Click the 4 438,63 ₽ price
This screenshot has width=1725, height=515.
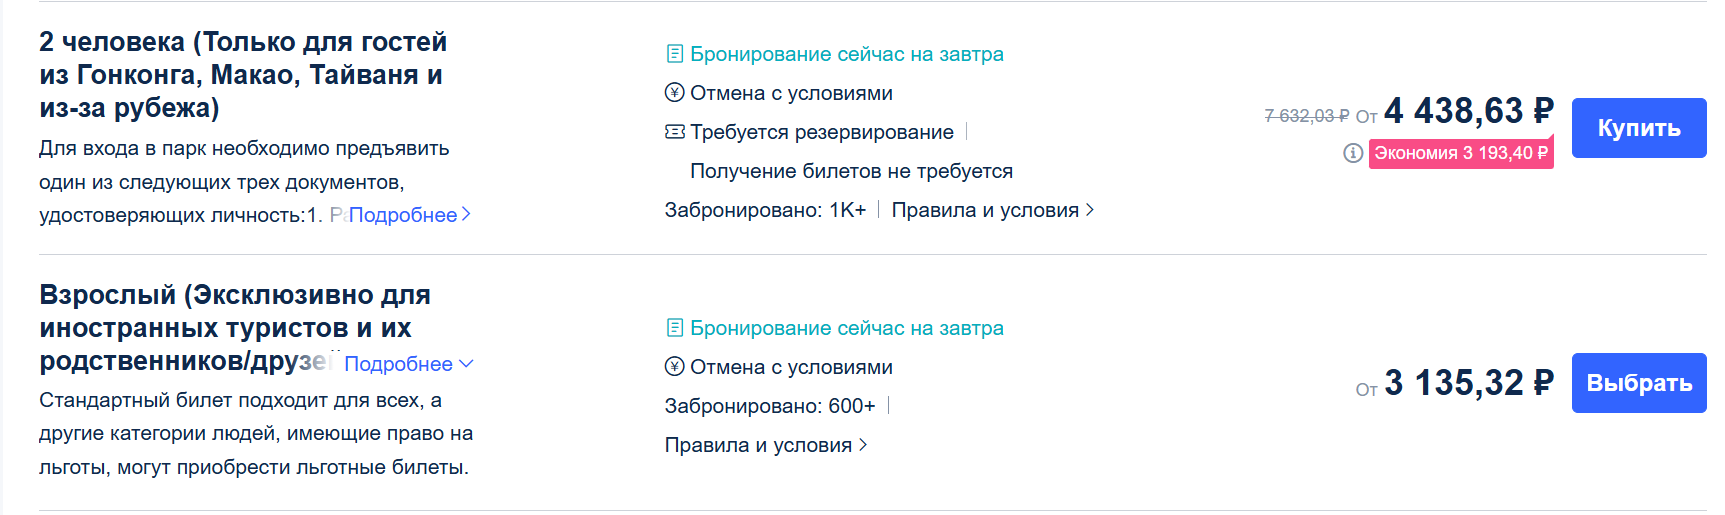click(x=1468, y=111)
